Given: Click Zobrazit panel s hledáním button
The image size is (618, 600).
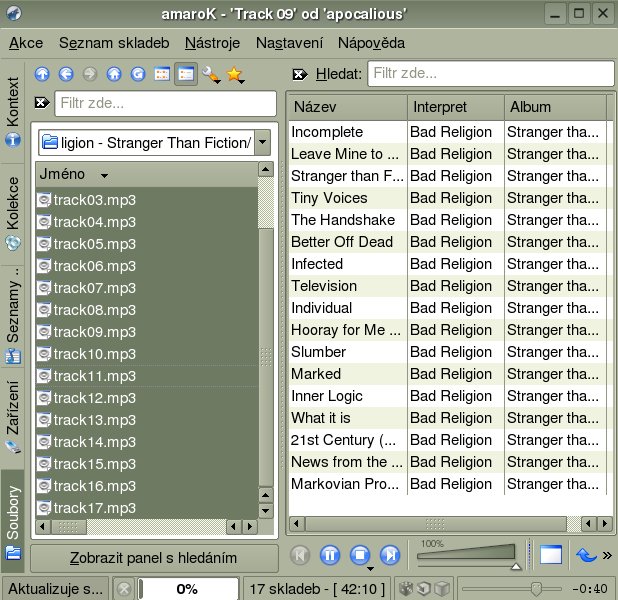Looking at the screenshot, I should click(x=153, y=558).
